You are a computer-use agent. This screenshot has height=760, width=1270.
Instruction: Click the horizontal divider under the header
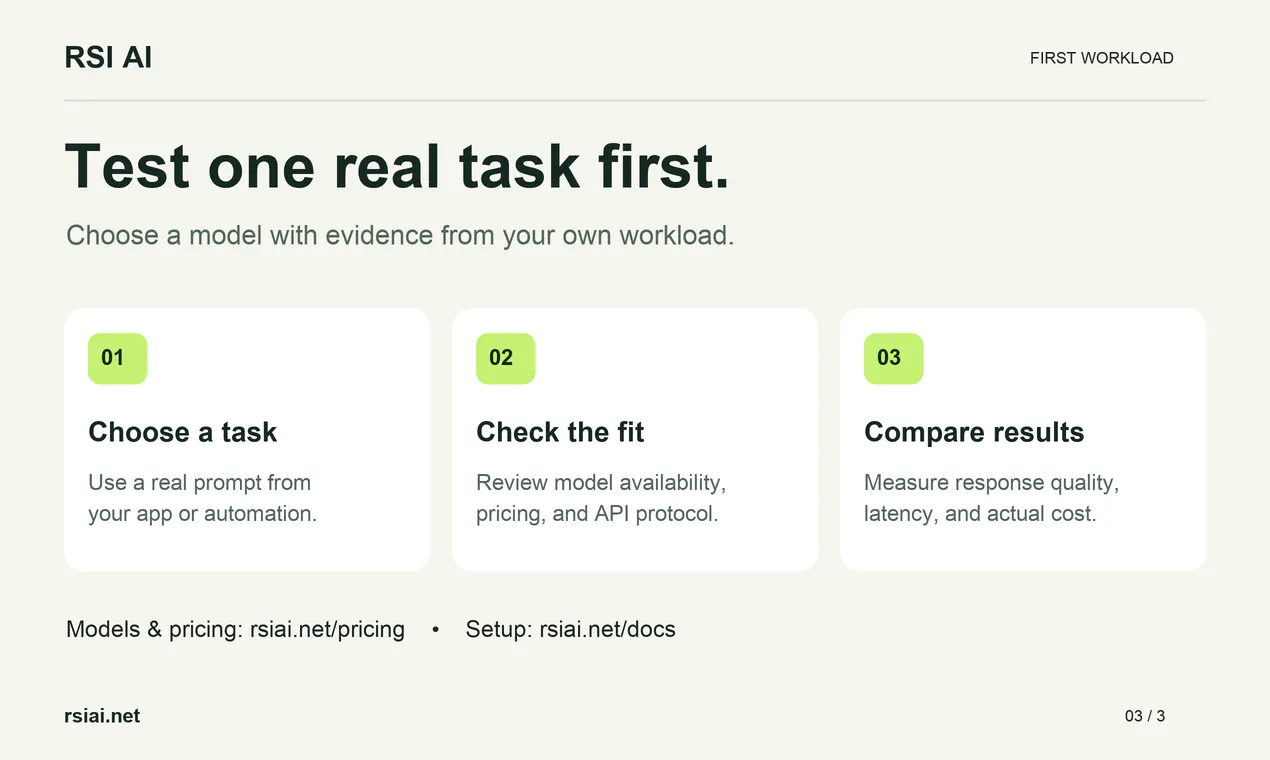point(635,100)
